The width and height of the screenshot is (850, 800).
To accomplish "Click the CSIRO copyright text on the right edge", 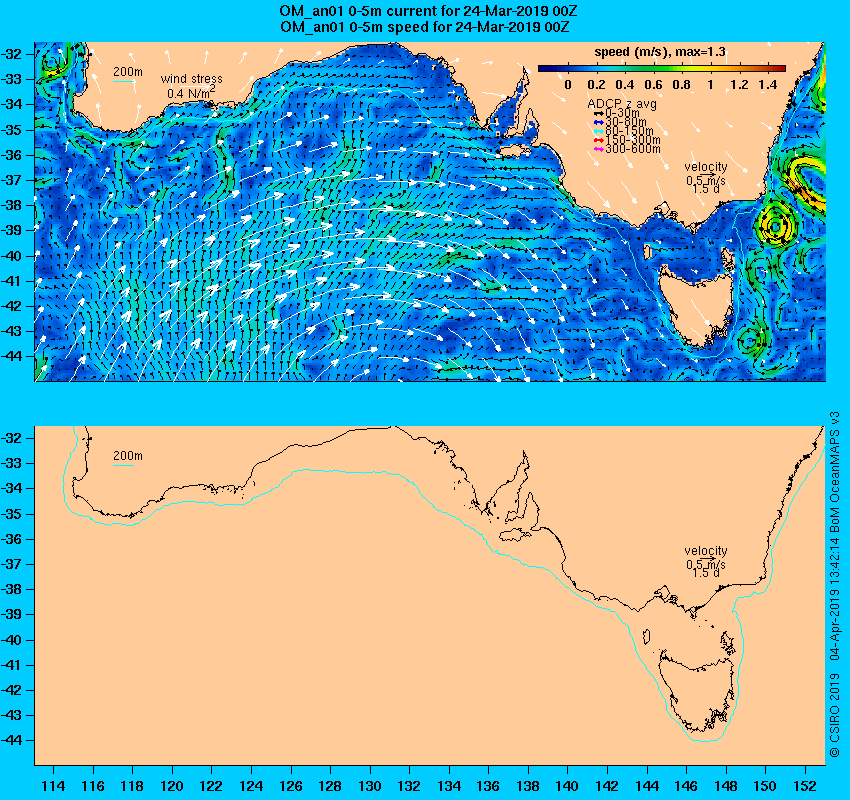I will tap(835, 584).
